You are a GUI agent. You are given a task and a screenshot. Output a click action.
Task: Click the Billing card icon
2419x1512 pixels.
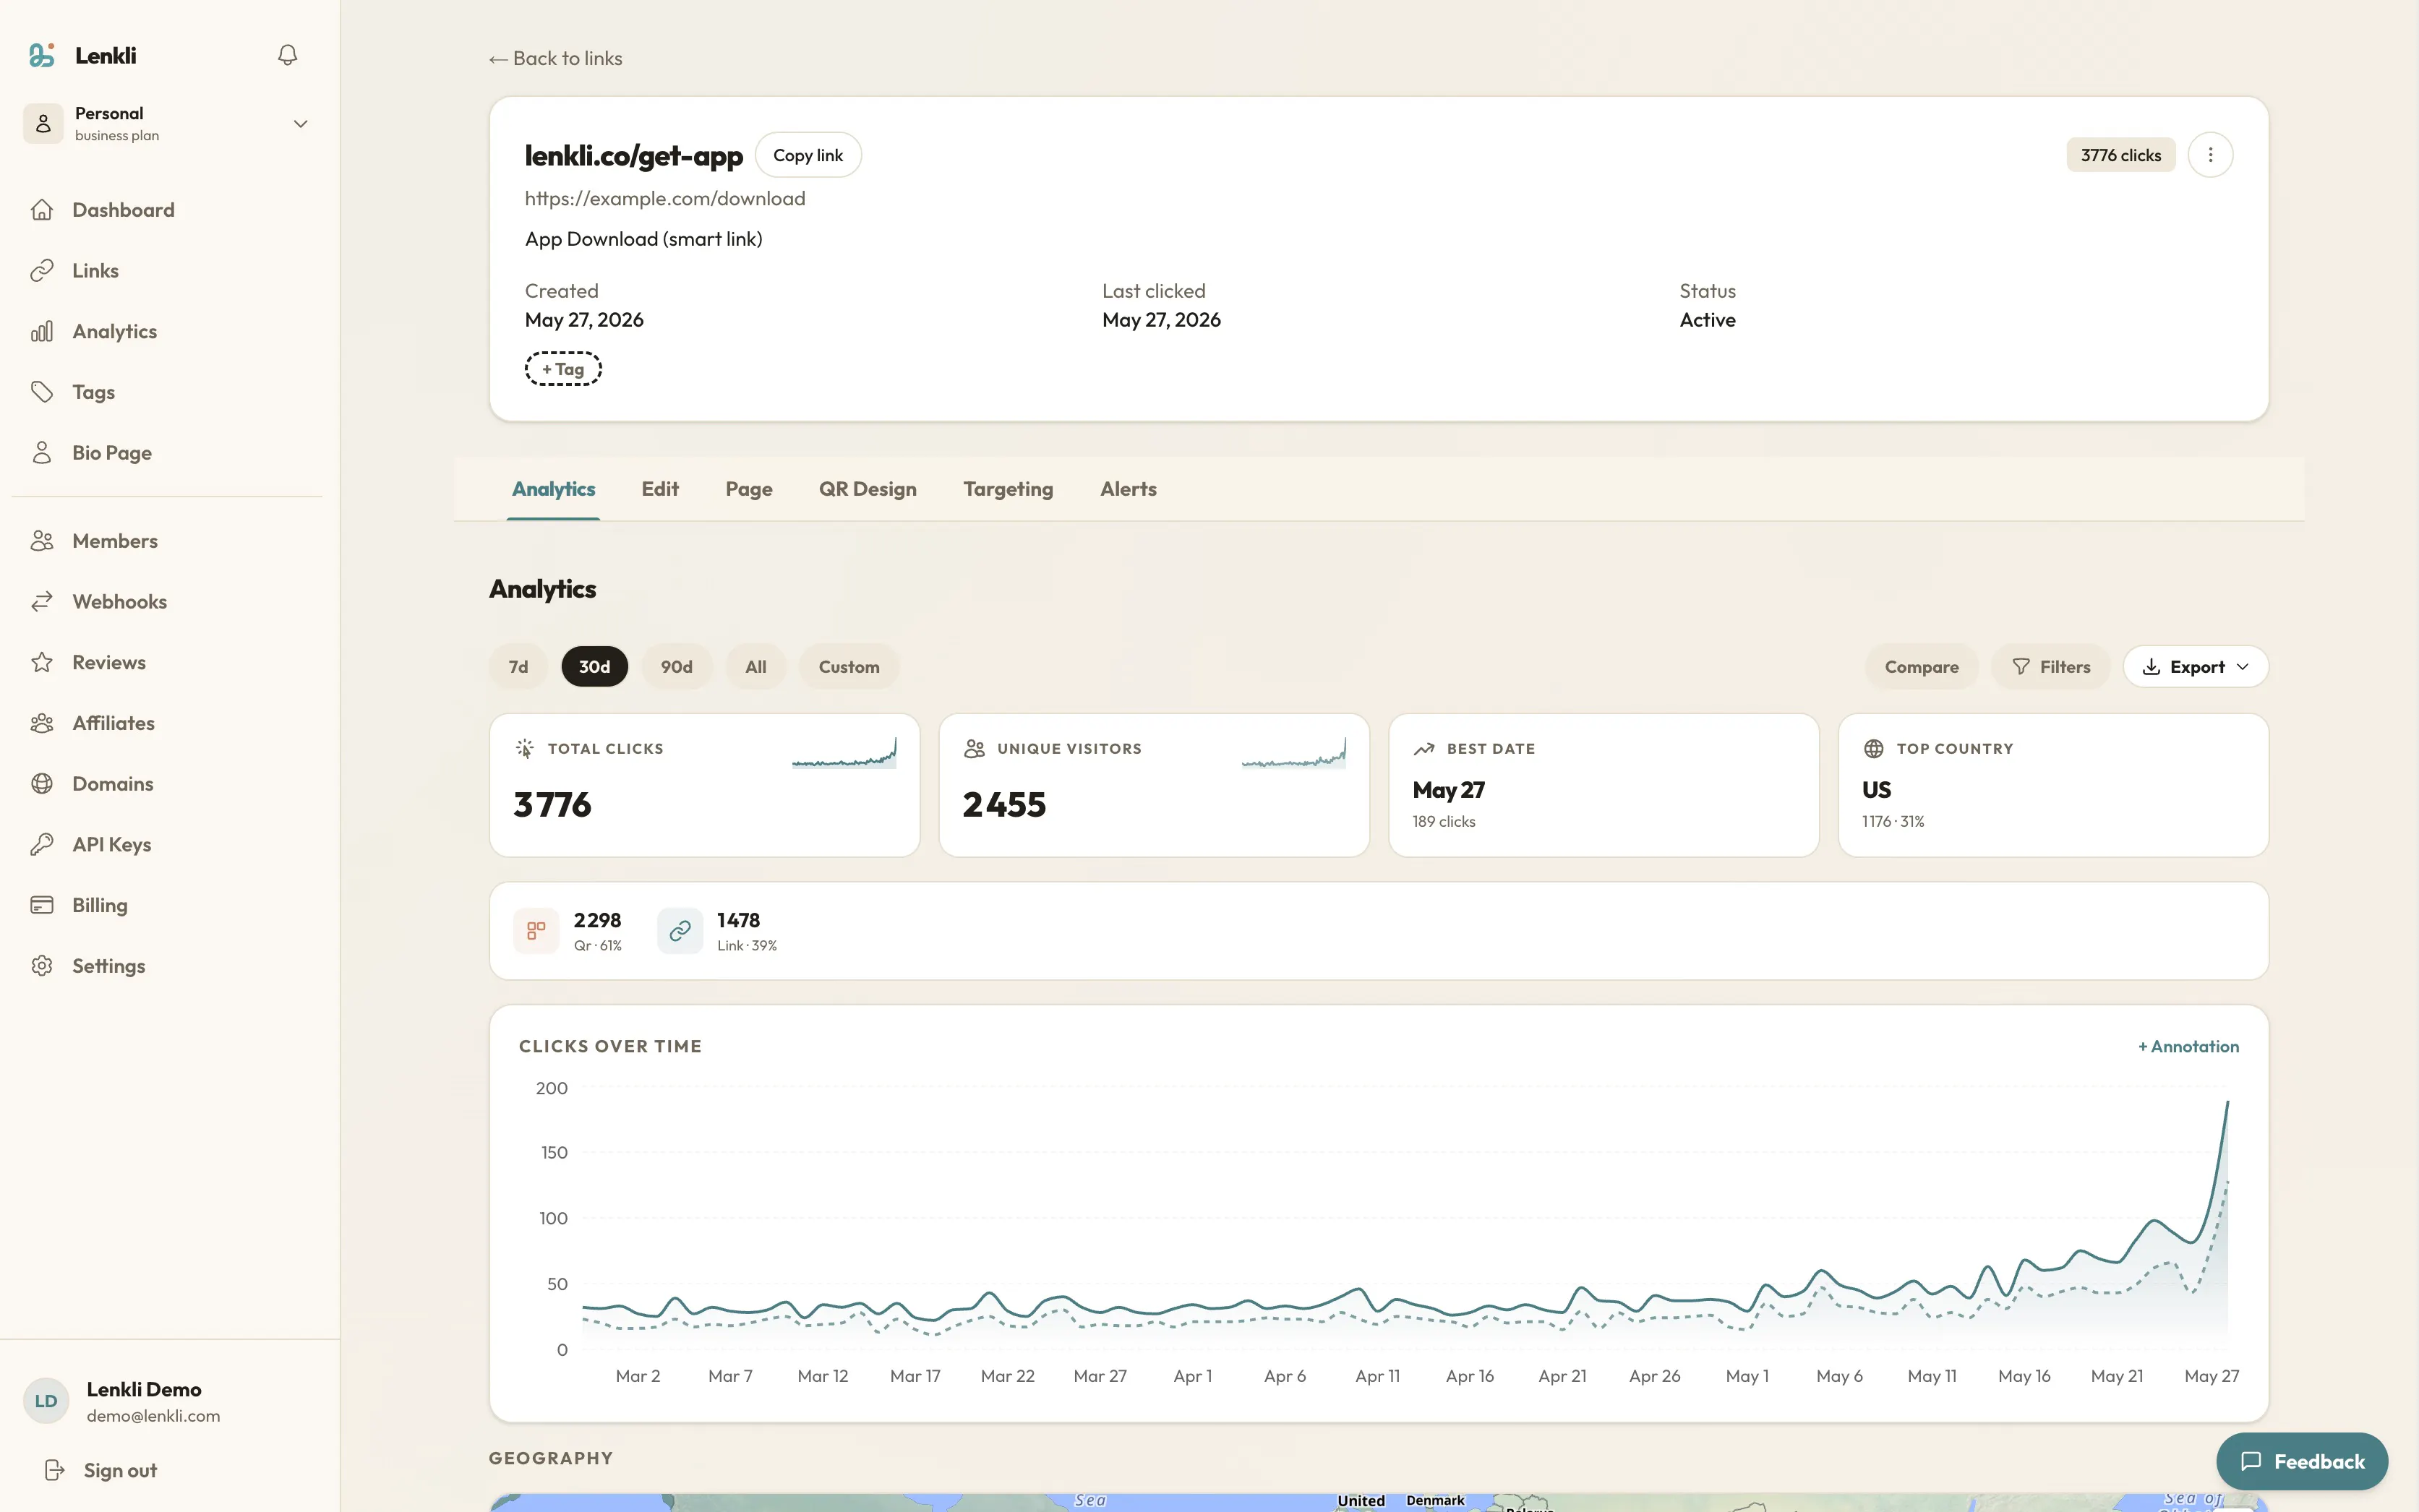(42, 905)
